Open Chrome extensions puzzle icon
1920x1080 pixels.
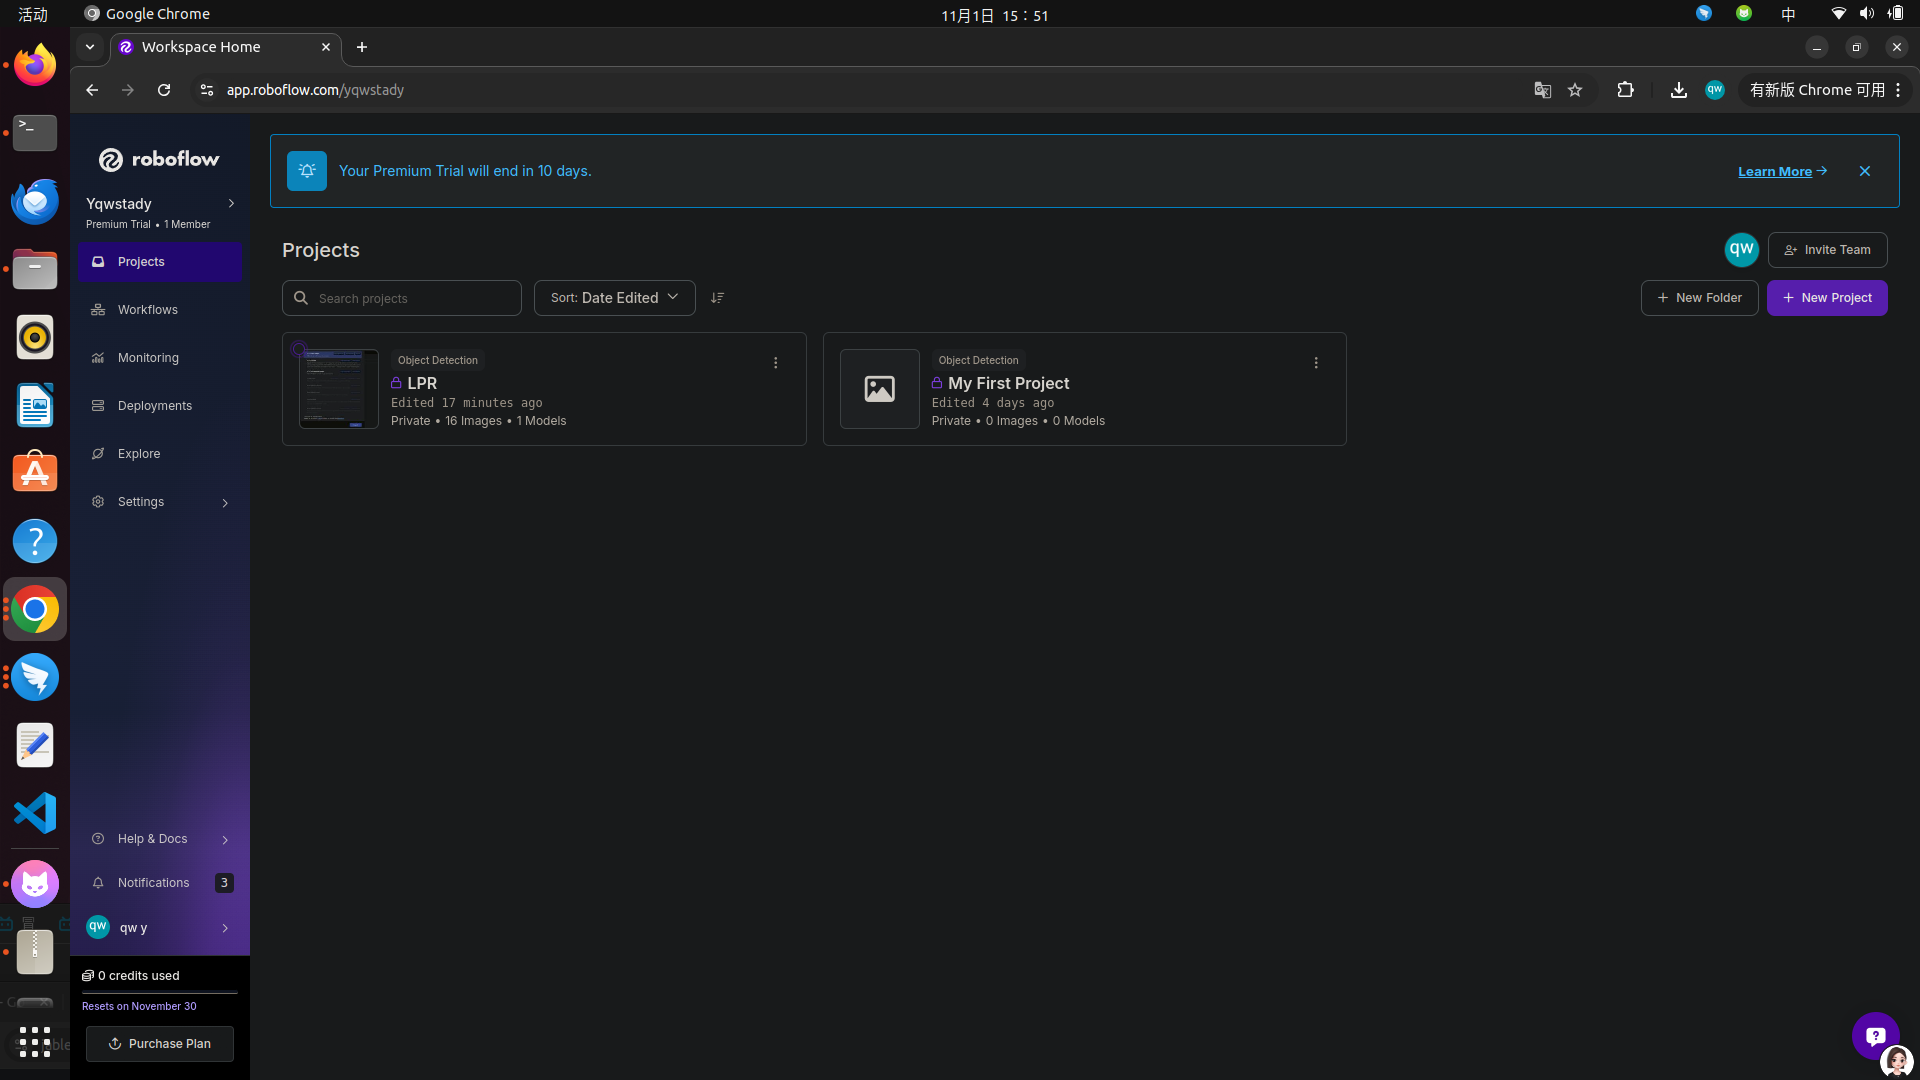click(x=1625, y=90)
